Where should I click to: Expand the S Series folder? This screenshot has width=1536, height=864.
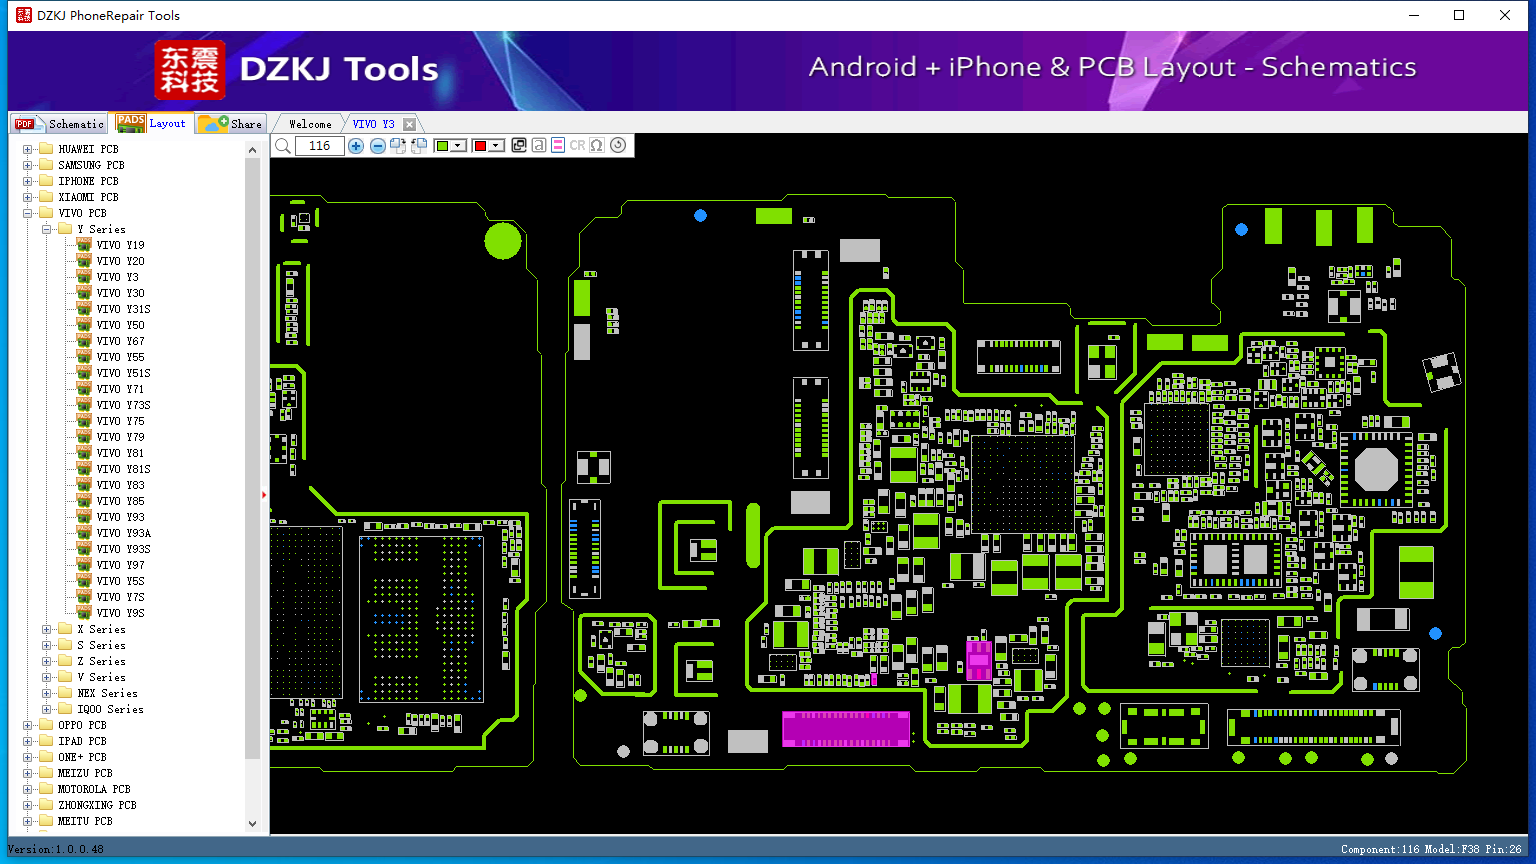(x=47, y=645)
